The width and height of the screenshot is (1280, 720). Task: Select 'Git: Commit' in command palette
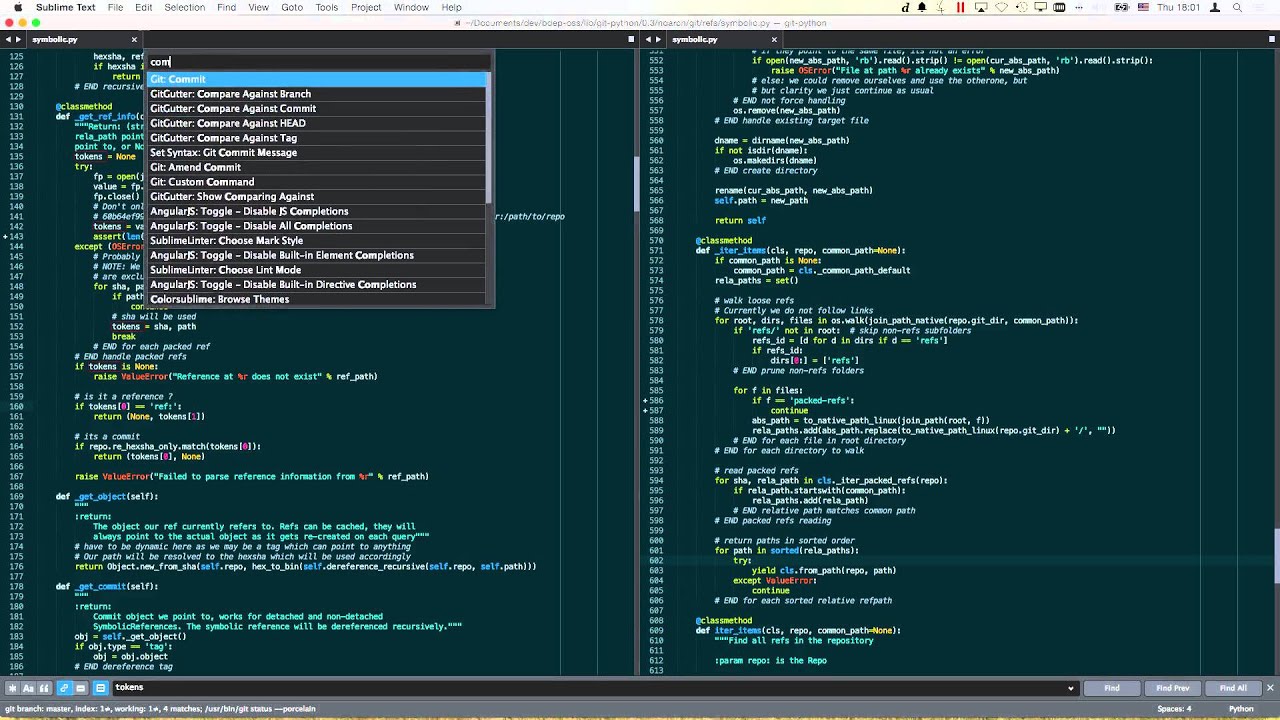[318, 79]
